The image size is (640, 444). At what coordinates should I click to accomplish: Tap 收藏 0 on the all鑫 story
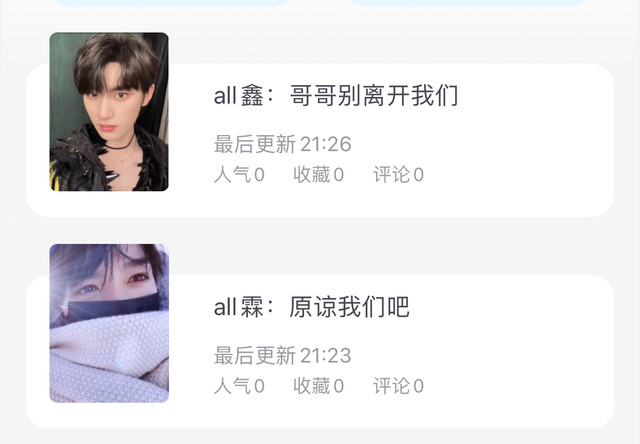[318, 175]
